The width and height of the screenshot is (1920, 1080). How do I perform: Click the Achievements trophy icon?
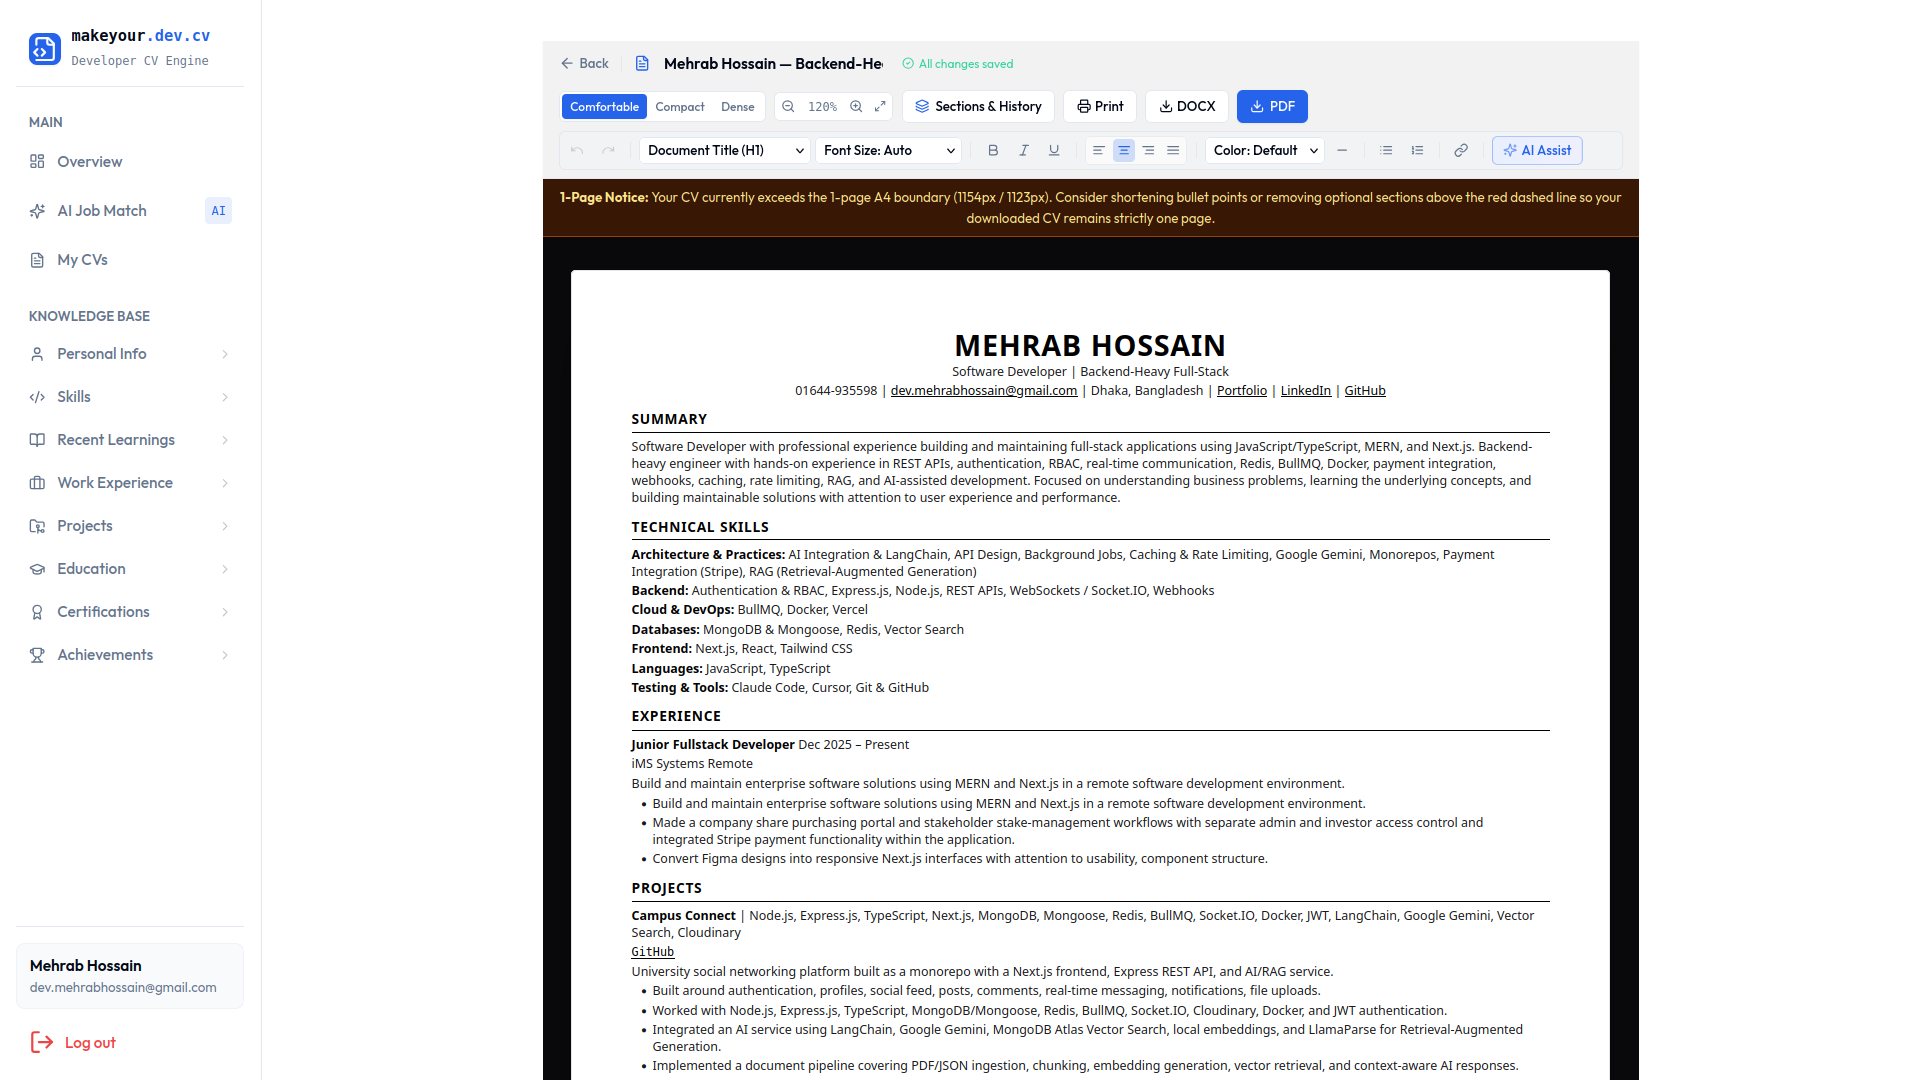pos(37,655)
